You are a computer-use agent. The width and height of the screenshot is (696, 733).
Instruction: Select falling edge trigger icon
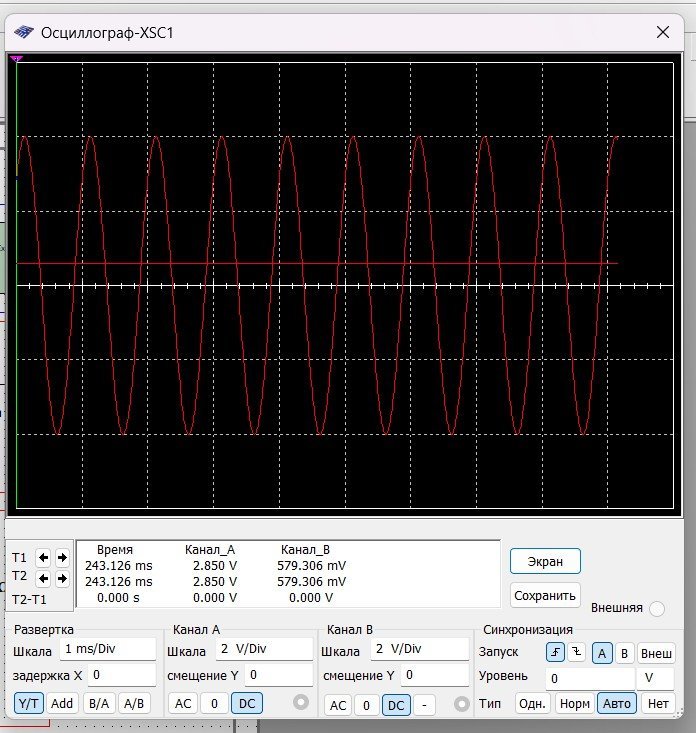(x=575, y=653)
